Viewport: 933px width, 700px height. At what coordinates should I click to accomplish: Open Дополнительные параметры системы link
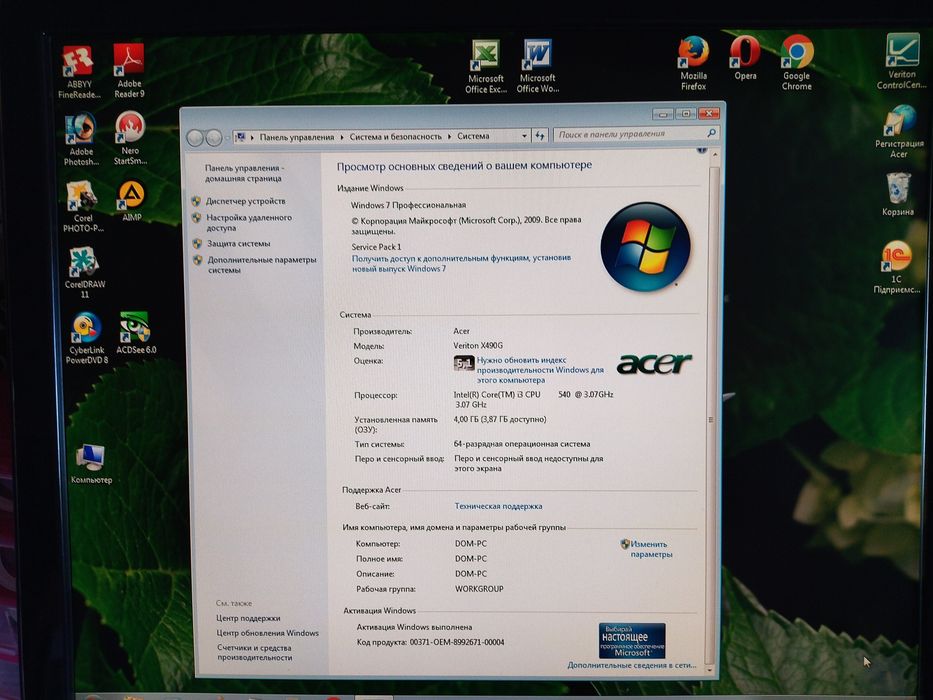click(x=262, y=265)
